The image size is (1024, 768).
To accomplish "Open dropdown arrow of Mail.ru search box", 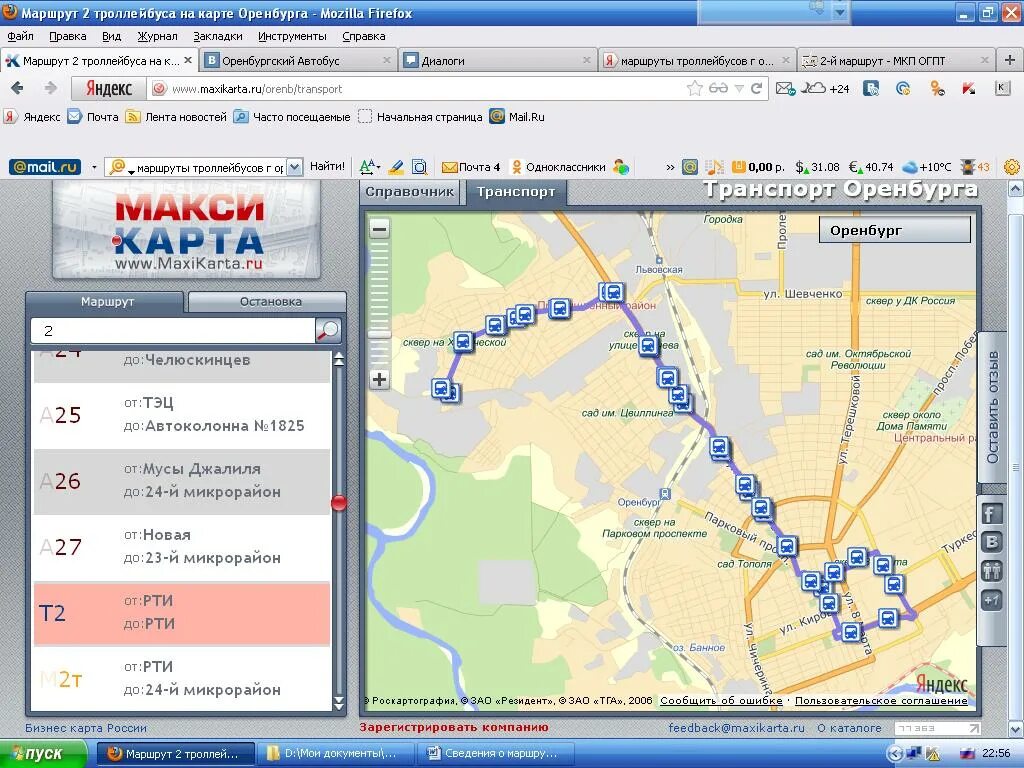I will (295, 167).
